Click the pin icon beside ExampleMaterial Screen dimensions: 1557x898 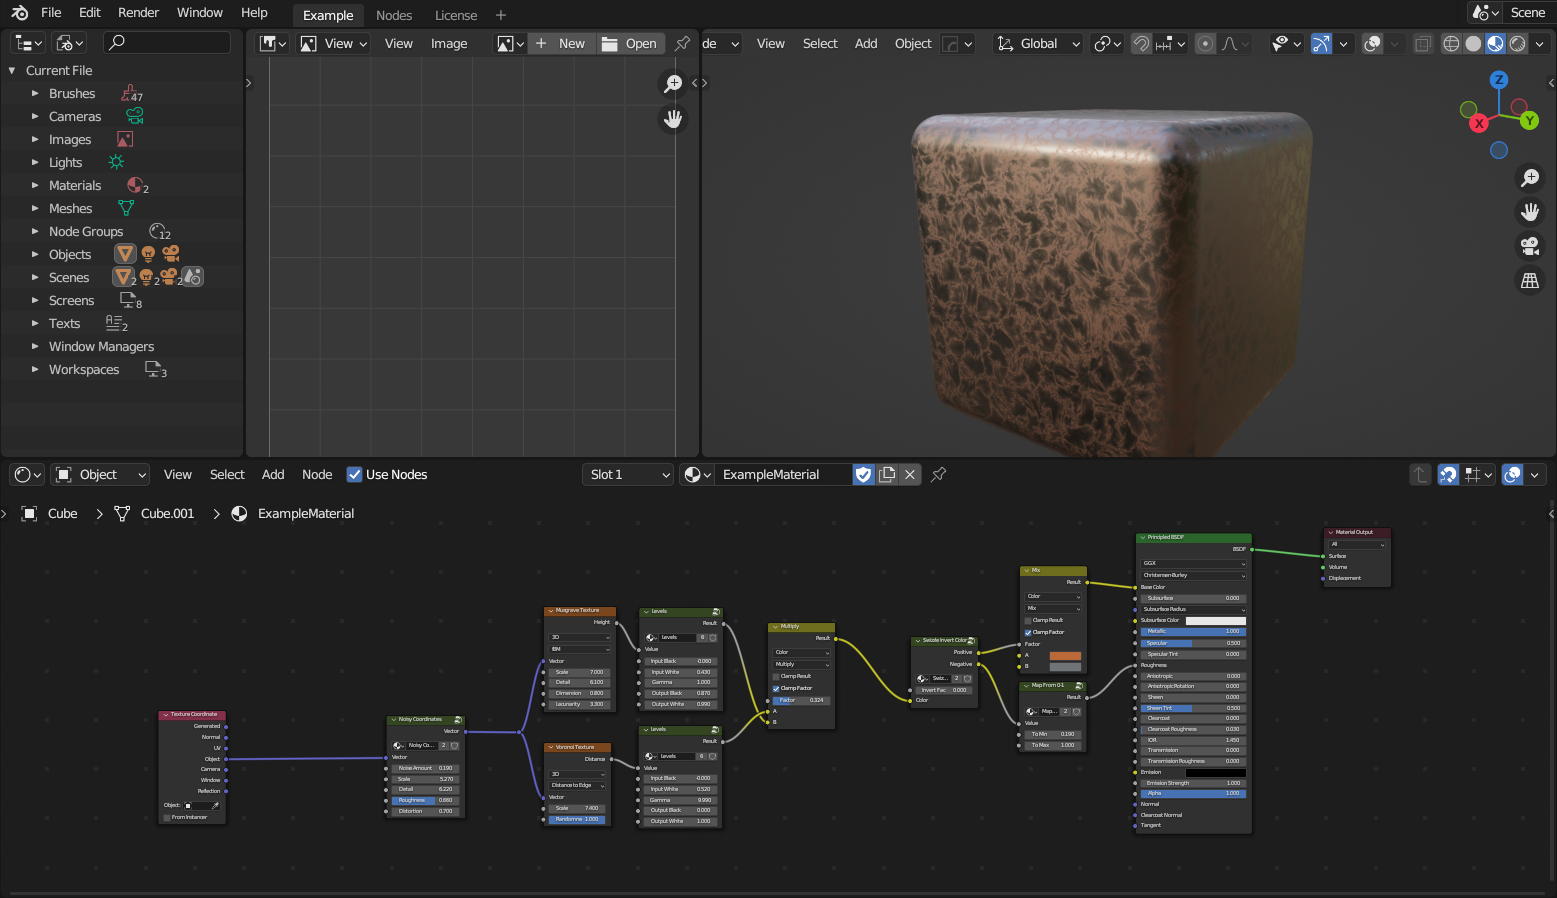tap(938, 475)
